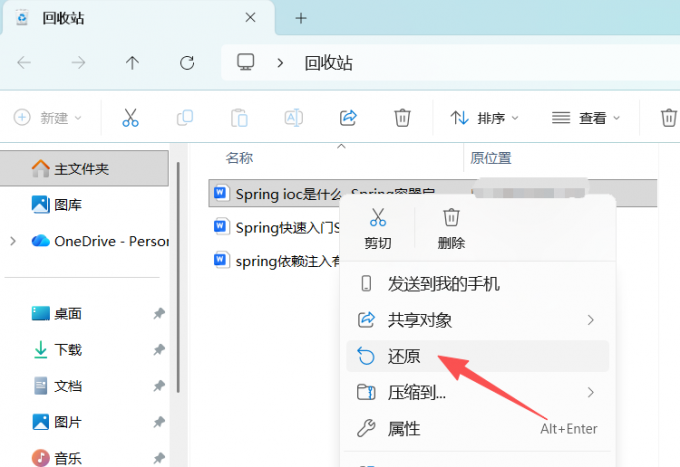This screenshot has width=680, height=467.
Task: Click Word icon of spring依赖注入 file
Action: (x=221, y=260)
